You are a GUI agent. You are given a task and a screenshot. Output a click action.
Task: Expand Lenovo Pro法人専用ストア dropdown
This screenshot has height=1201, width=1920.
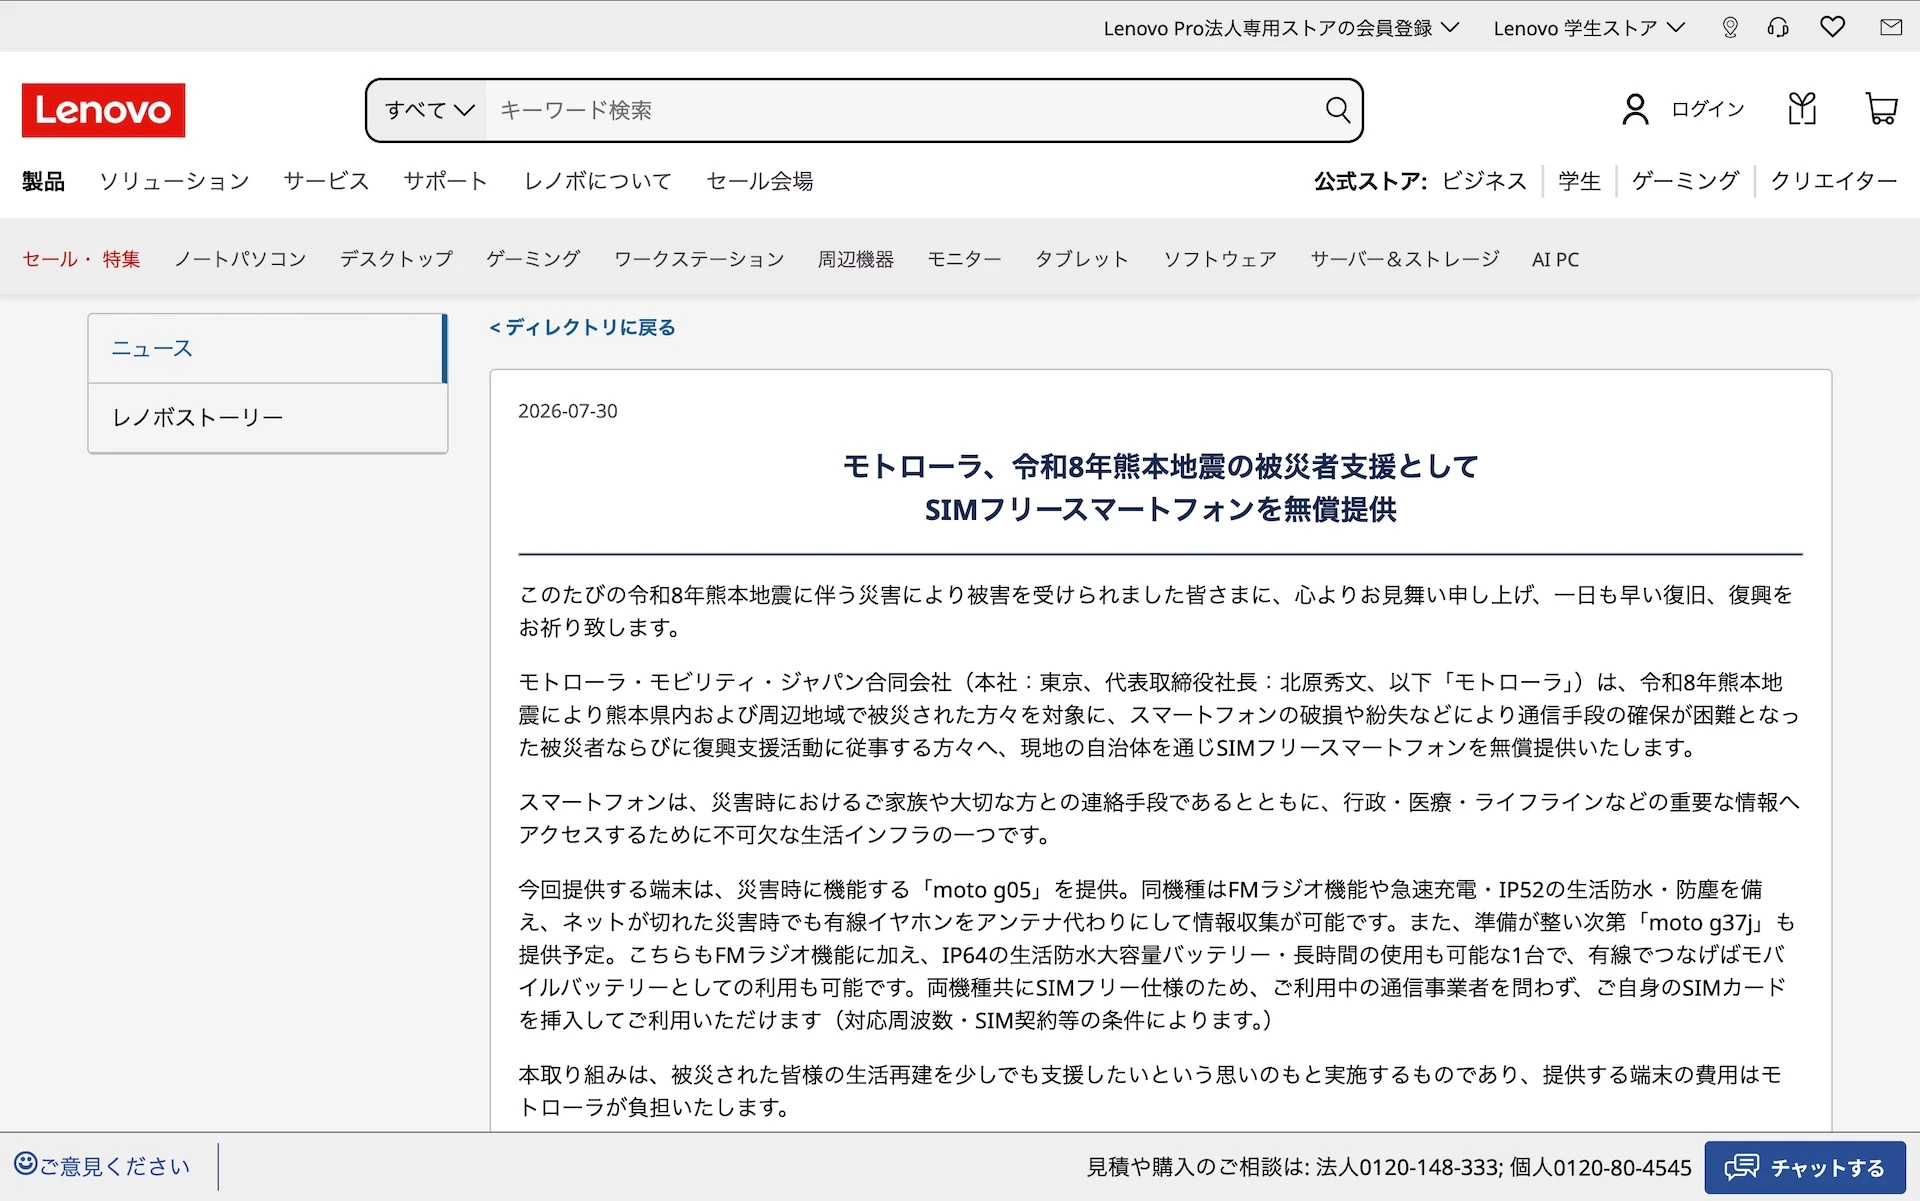1281,28
